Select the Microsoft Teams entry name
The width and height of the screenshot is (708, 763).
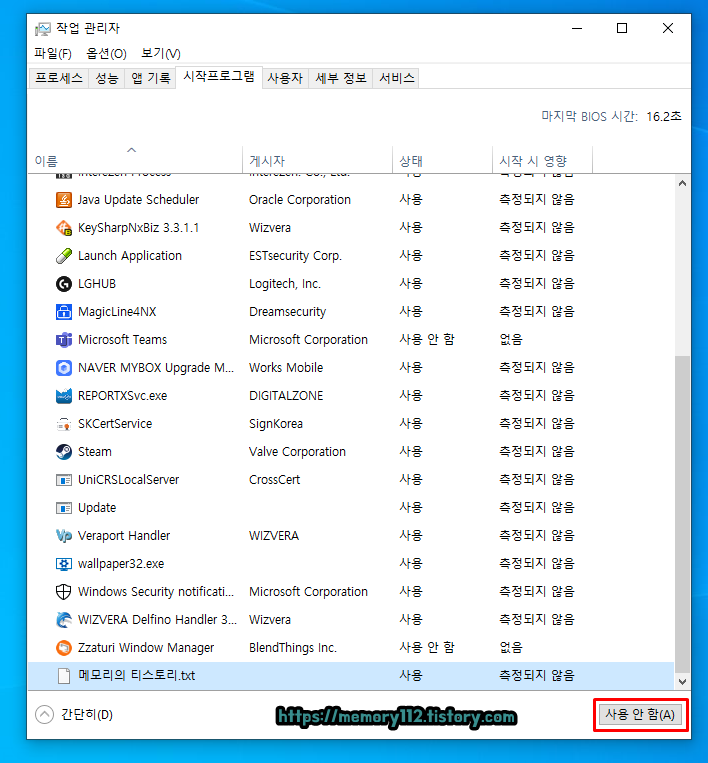click(123, 340)
